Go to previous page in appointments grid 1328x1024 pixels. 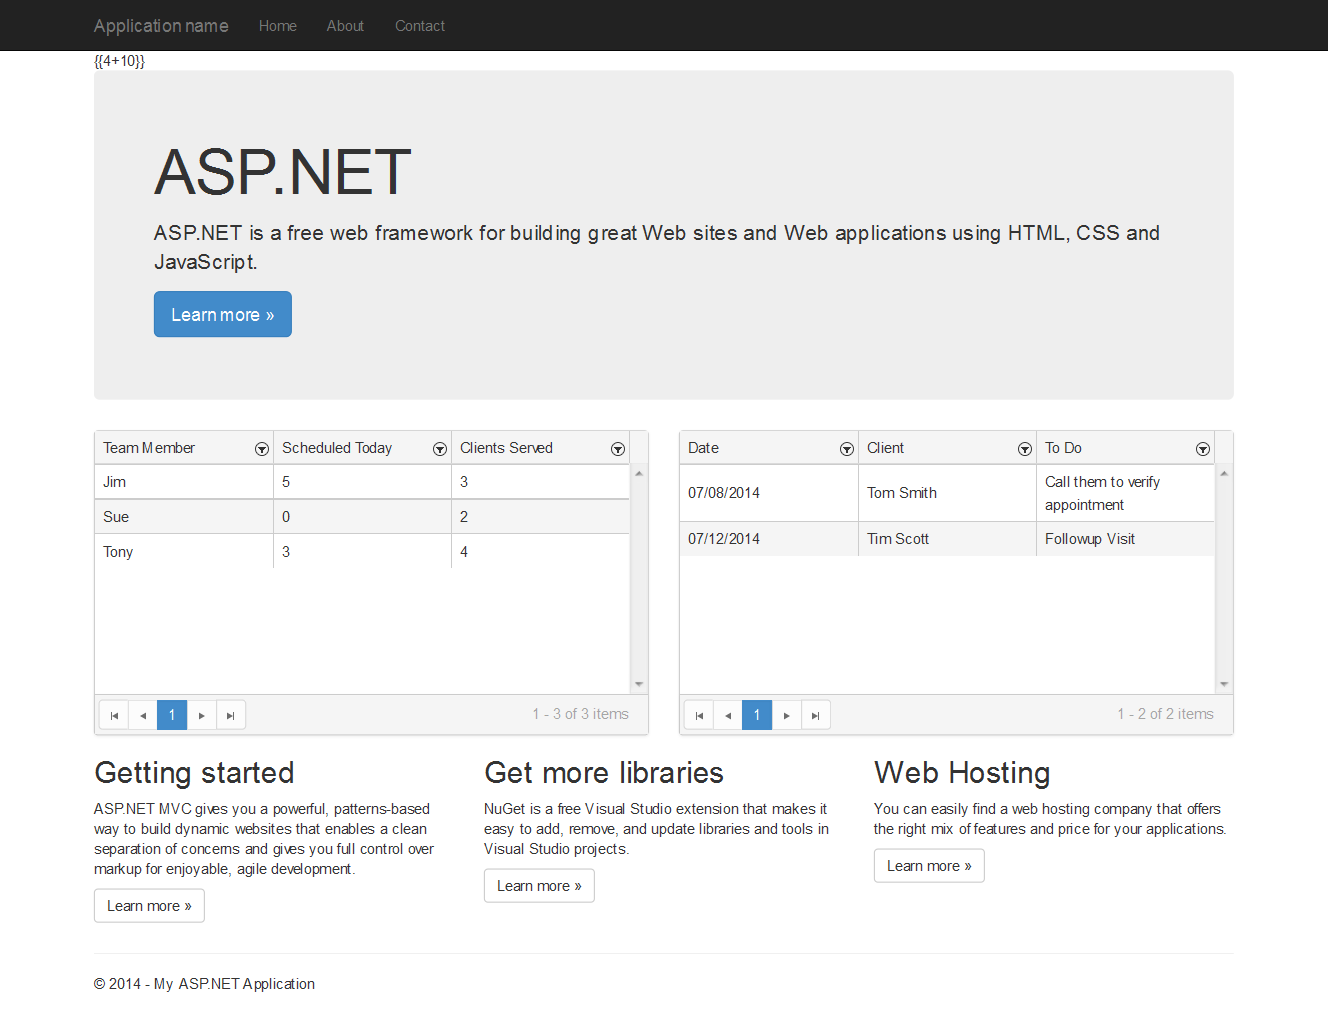click(728, 715)
